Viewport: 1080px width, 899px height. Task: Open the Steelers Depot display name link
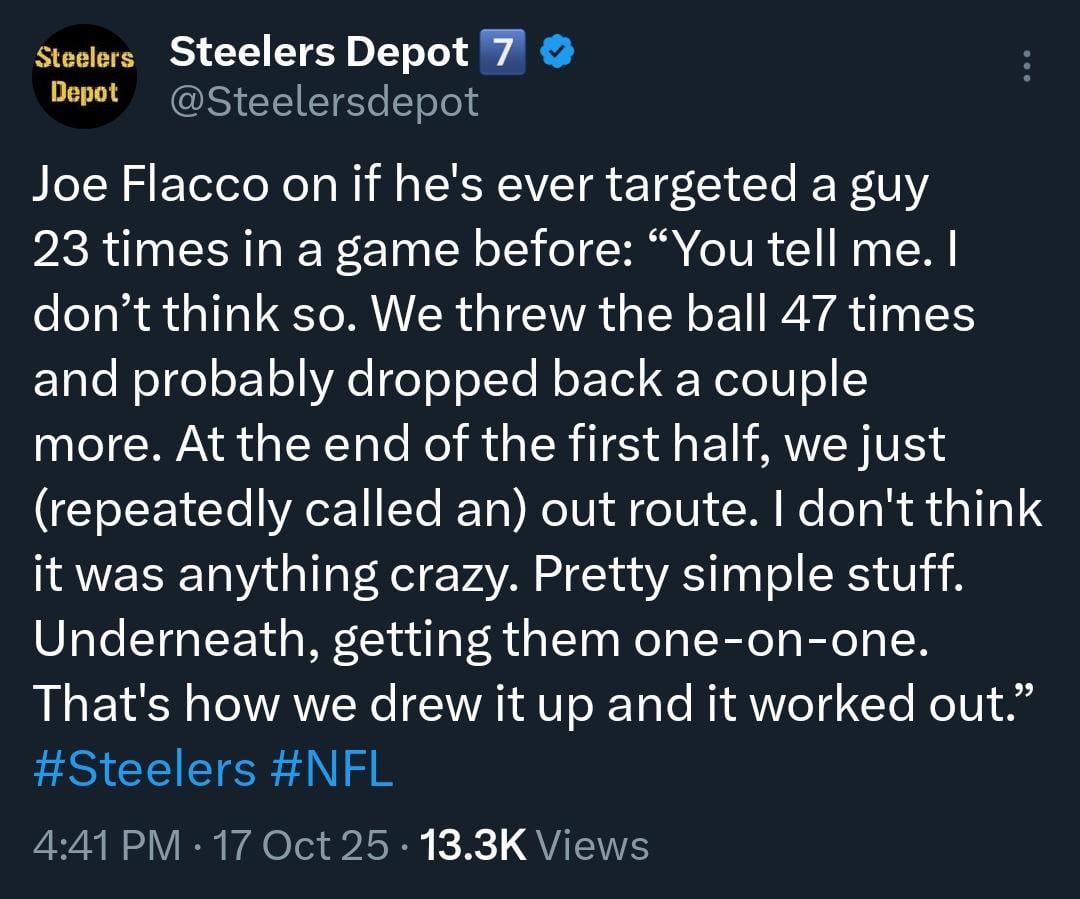(318, 51)
